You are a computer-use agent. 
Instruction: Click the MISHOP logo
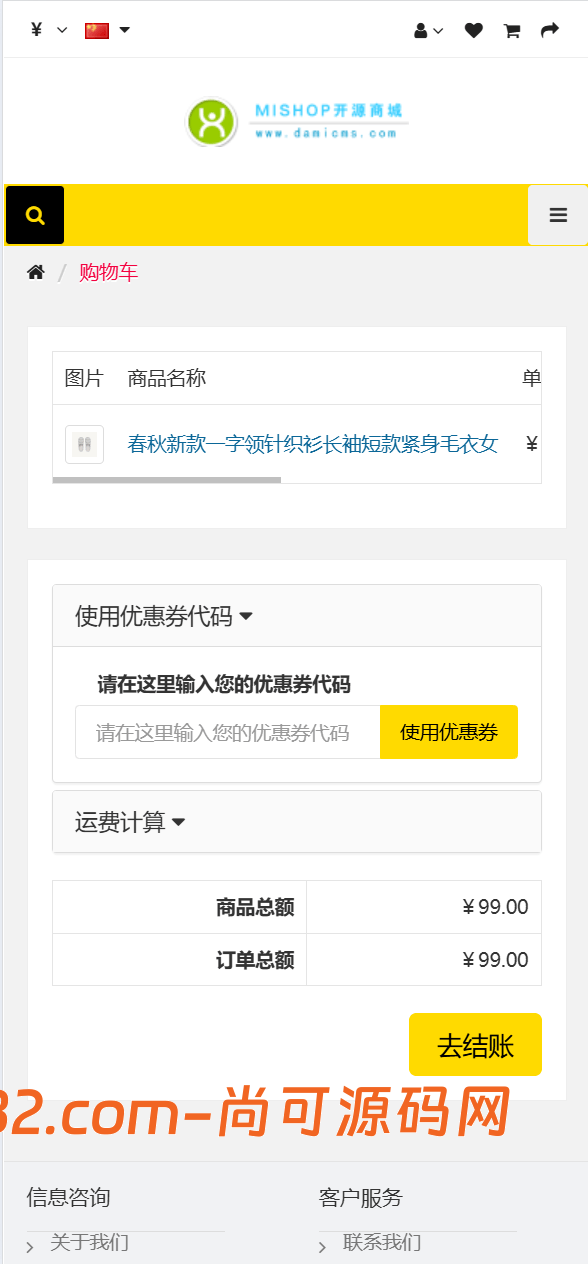coord(294,120)
